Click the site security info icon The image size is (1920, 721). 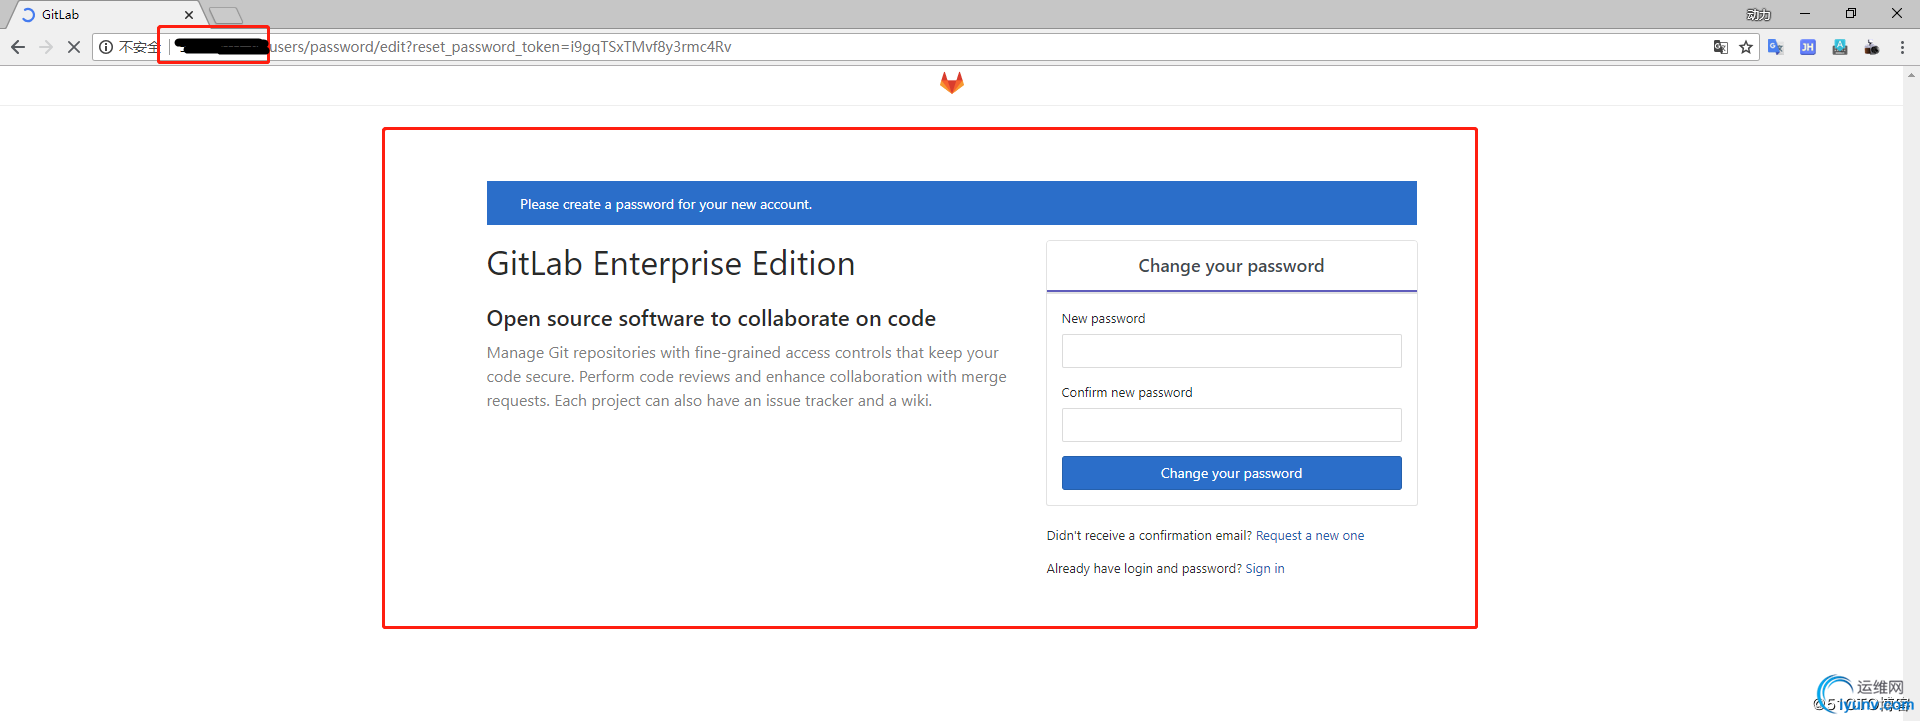pyautogui.click(x=106, y=47)
